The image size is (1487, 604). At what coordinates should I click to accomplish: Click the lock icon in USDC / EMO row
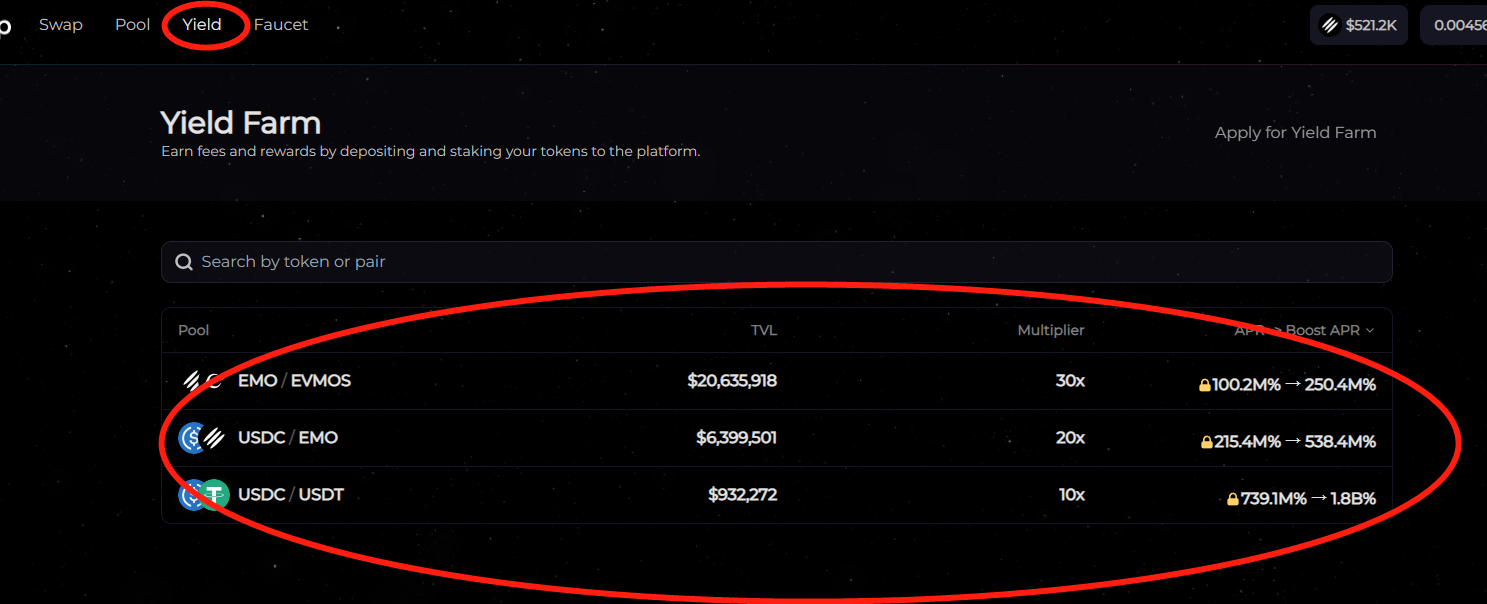[1207, 442]
